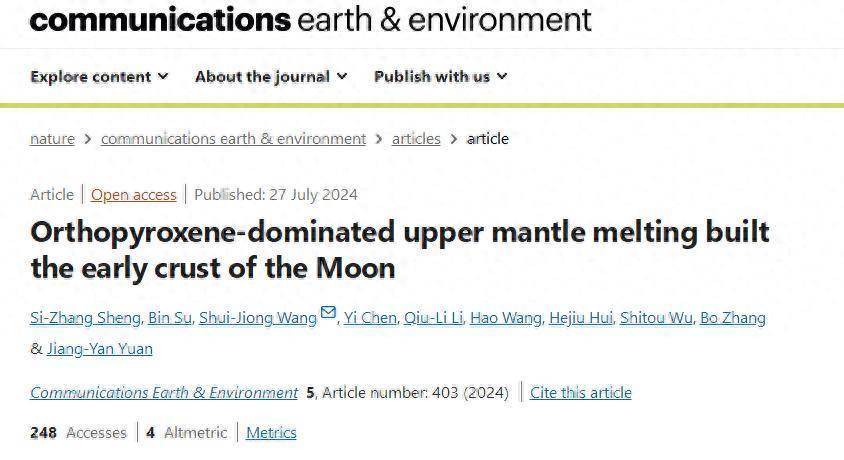844x460 pixels.
Task: Click author Jiang-Yan Yuan
Action: point(100,349)
